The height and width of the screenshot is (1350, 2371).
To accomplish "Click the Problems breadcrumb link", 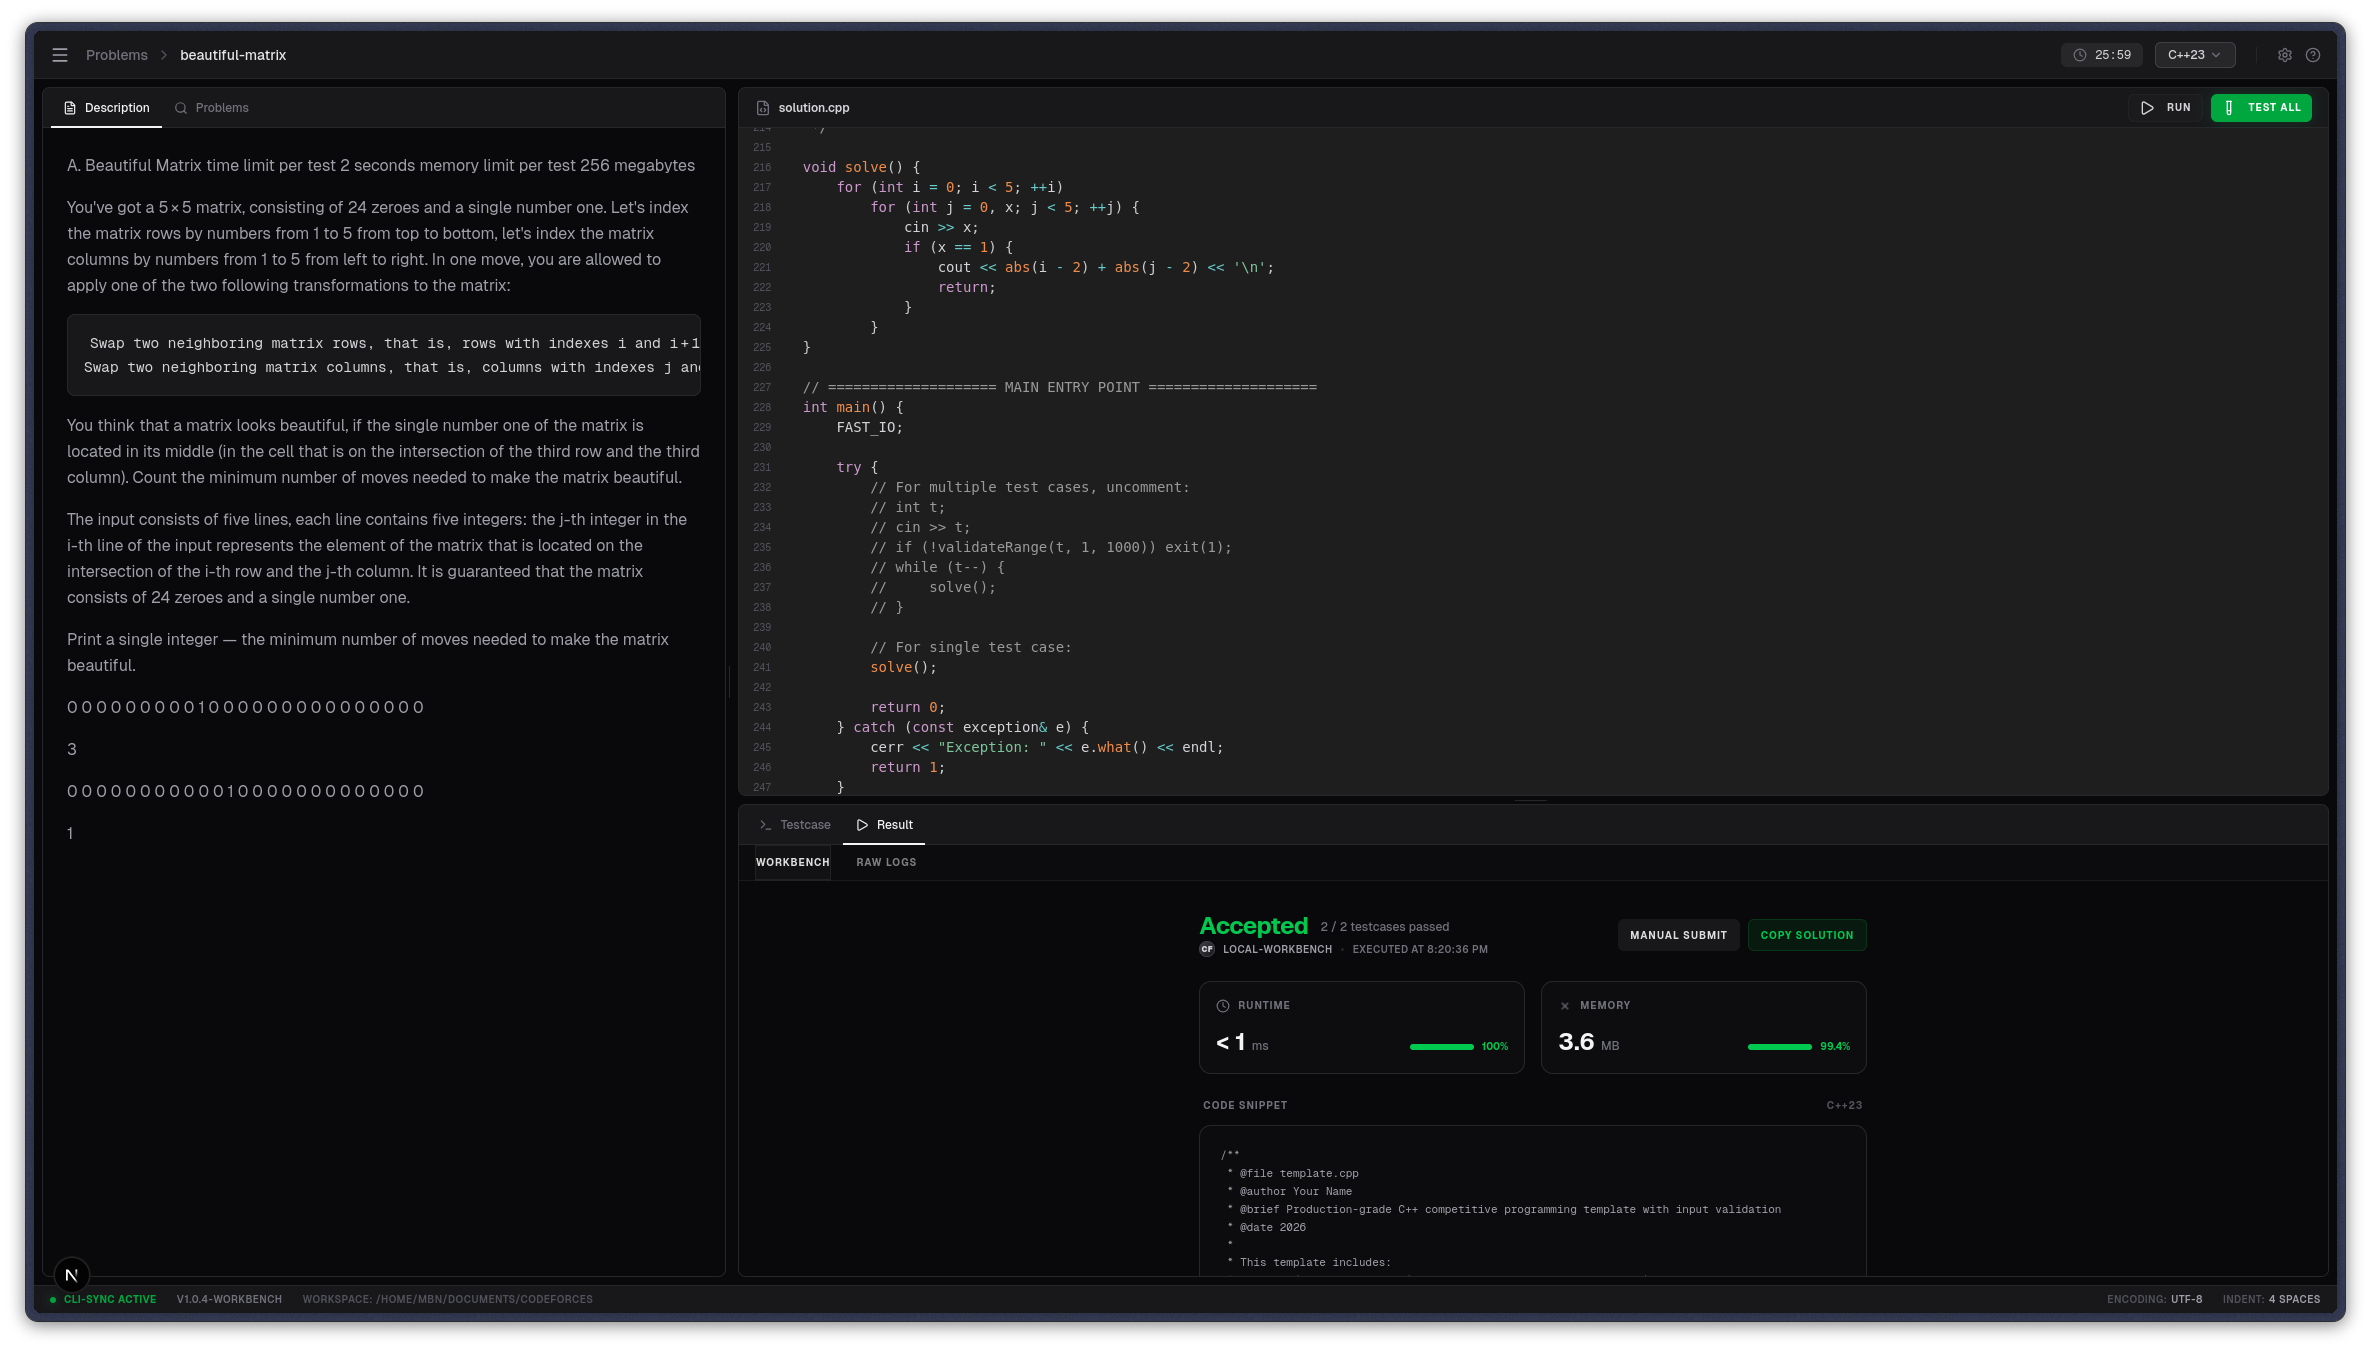I will (x=116, y=55).
